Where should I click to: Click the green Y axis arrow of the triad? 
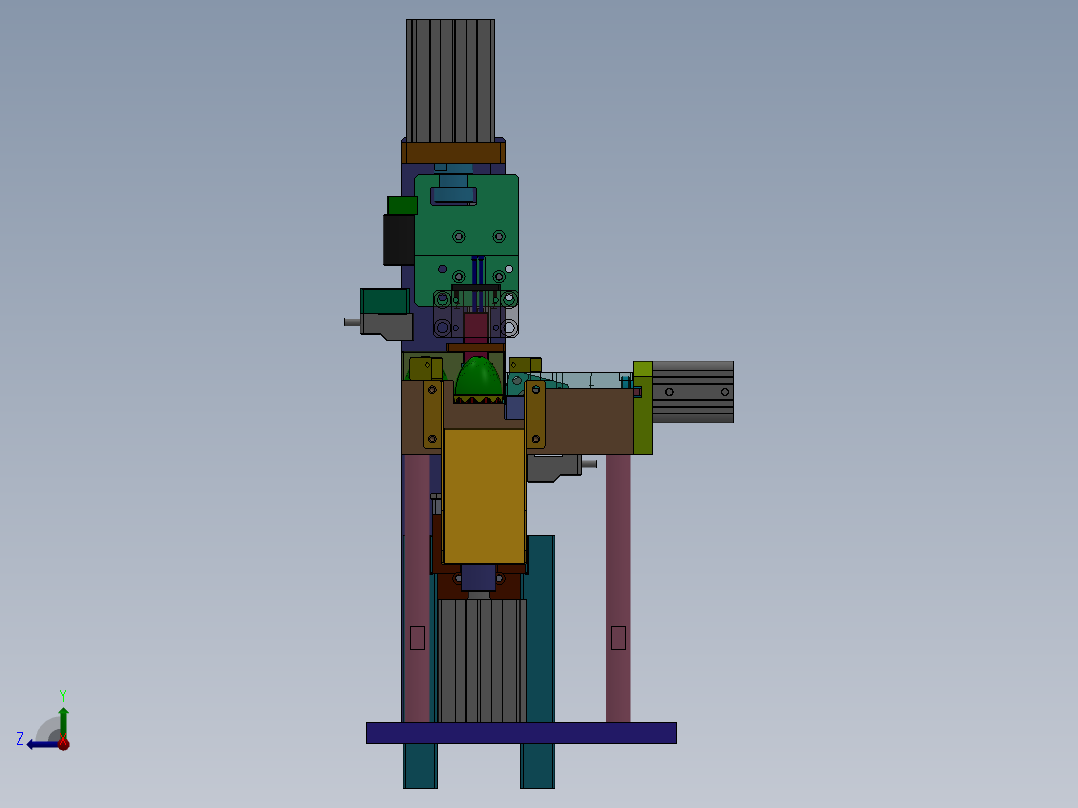tap(63, 722)
